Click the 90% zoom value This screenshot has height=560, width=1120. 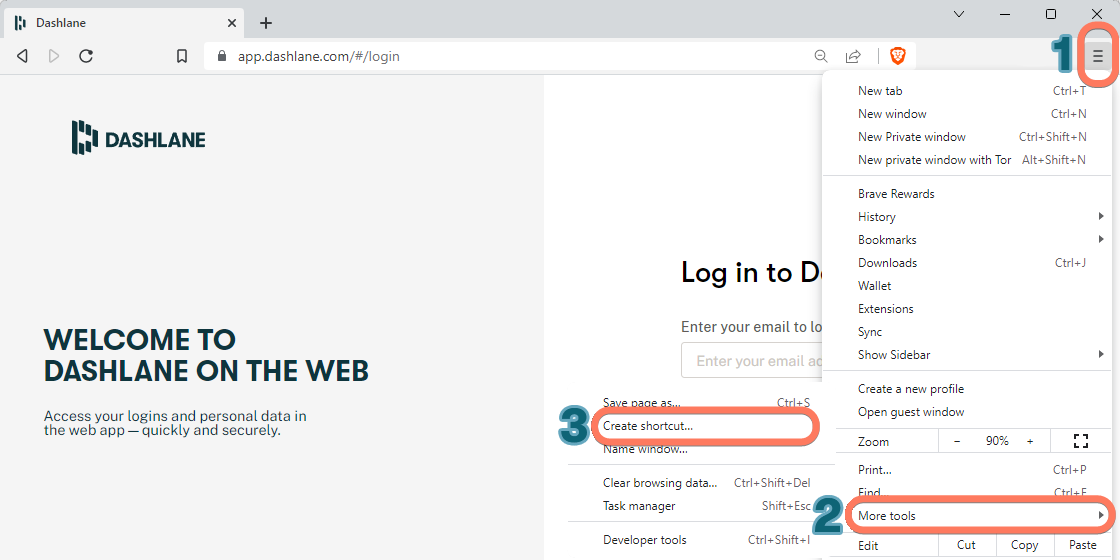[x=997, y=441]
